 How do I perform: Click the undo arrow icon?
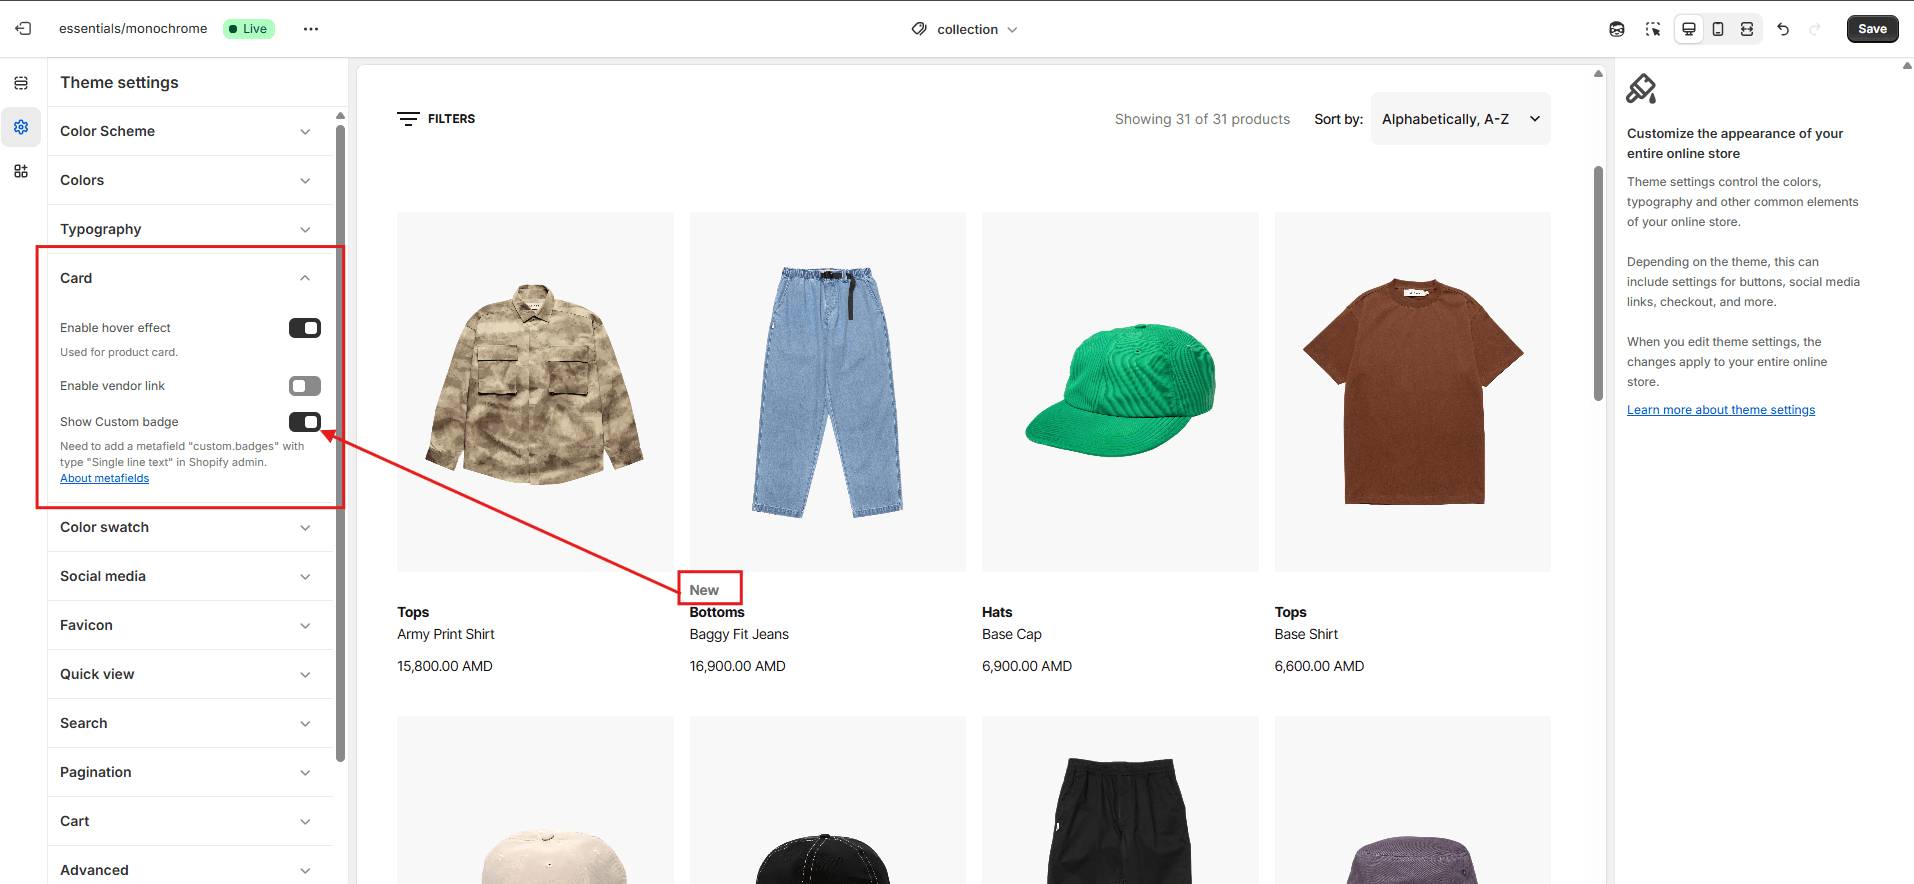point(1783,29)
